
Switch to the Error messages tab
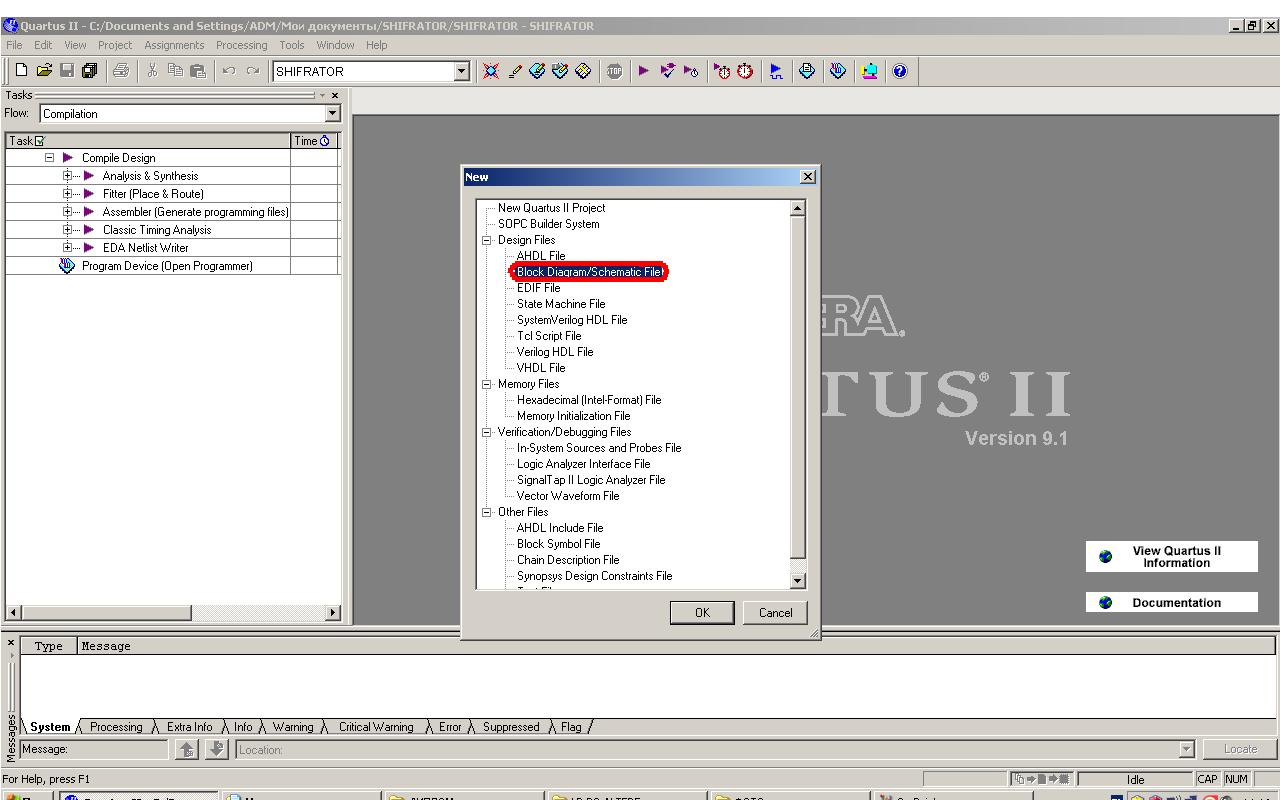point(450,727)
